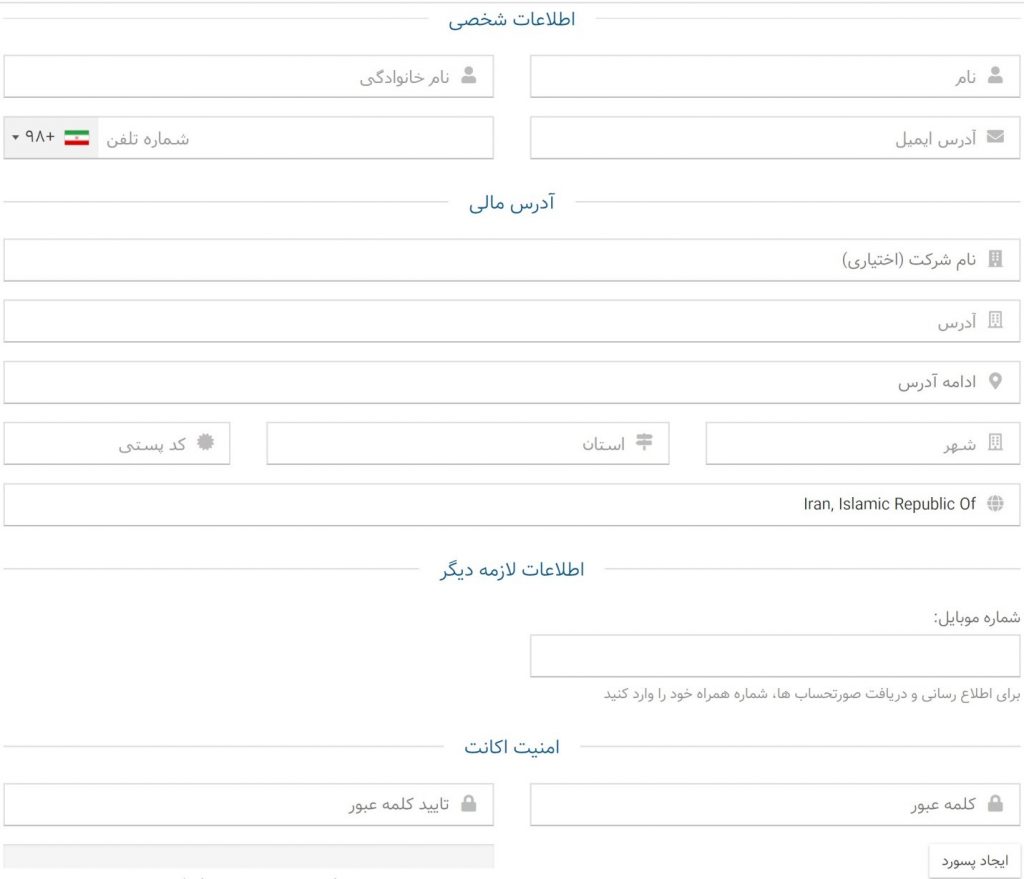Open the +98 phone country code dropdown
Image resolution: width=1024 pixels, height=879 pixels.
pyautogui.click(x=50, y=138)
